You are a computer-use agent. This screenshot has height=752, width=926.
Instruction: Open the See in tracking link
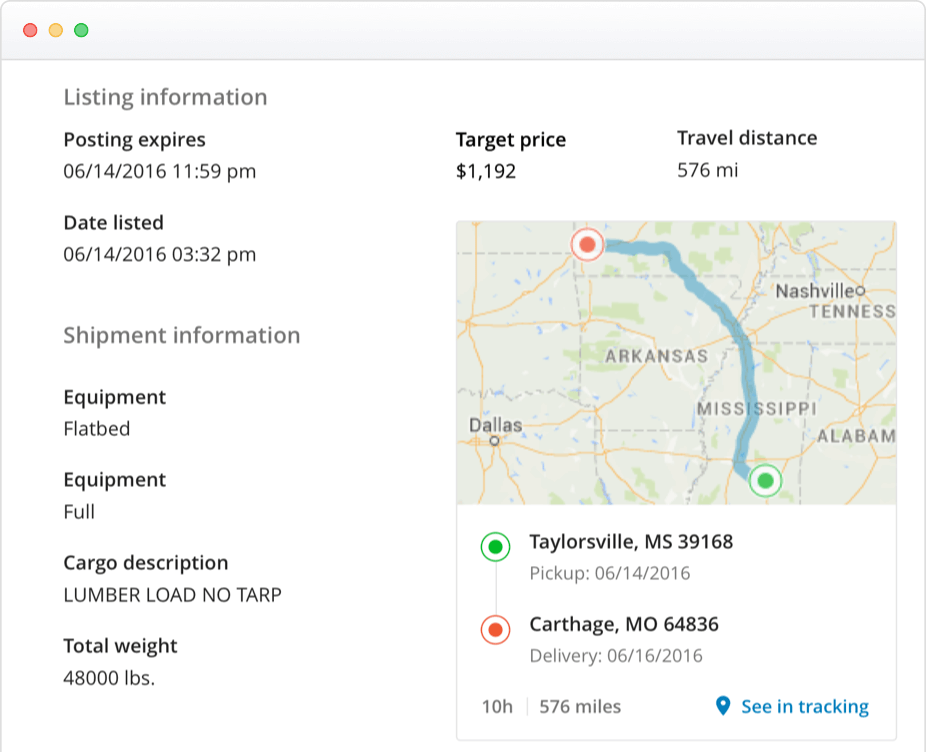(x=803, y=707)
